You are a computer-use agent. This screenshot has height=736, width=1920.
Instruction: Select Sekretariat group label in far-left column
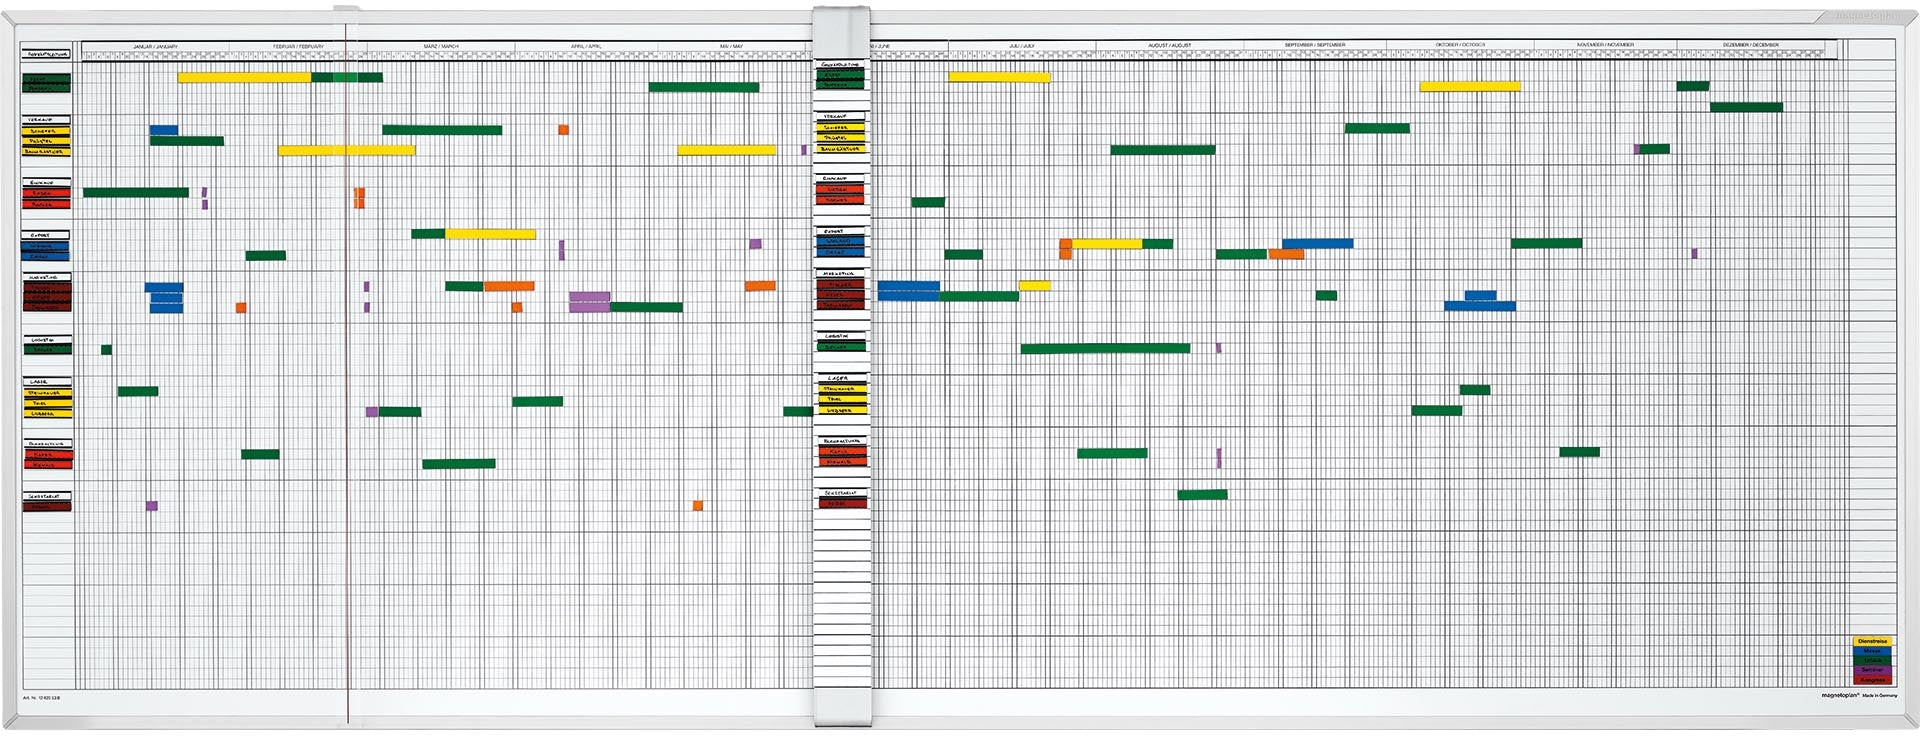click(47, 496)
